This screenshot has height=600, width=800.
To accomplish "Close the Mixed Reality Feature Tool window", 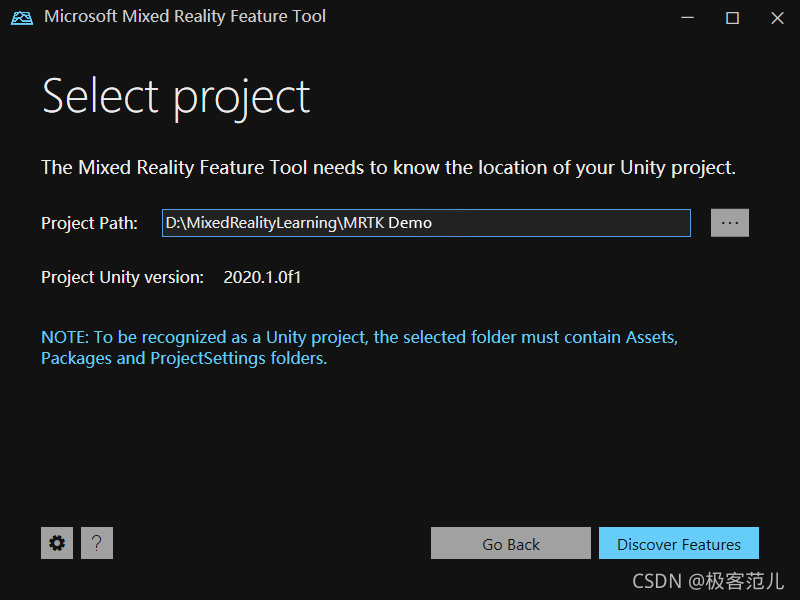I will tap(777, 18).
